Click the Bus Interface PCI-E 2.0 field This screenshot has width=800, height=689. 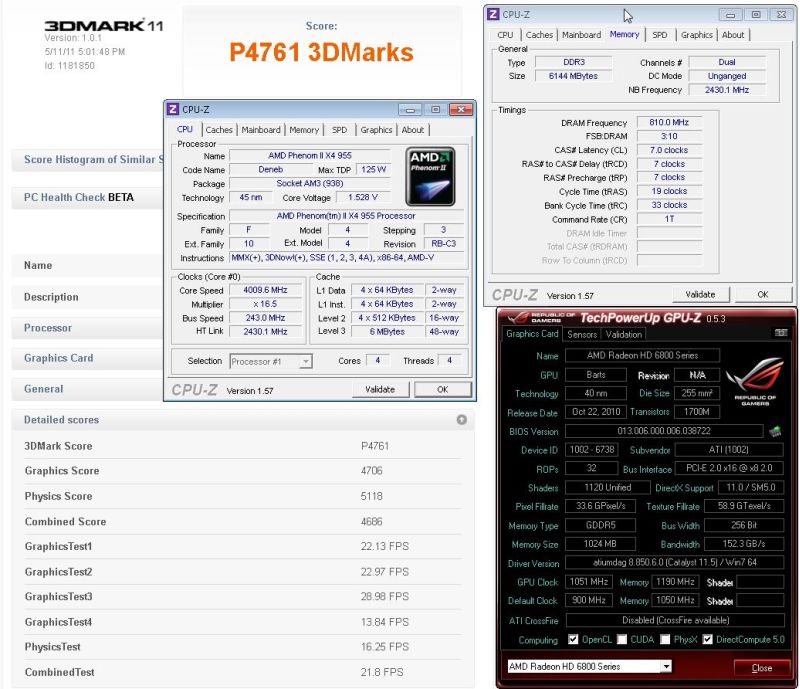pyautogui.click(x=729, y=469)
